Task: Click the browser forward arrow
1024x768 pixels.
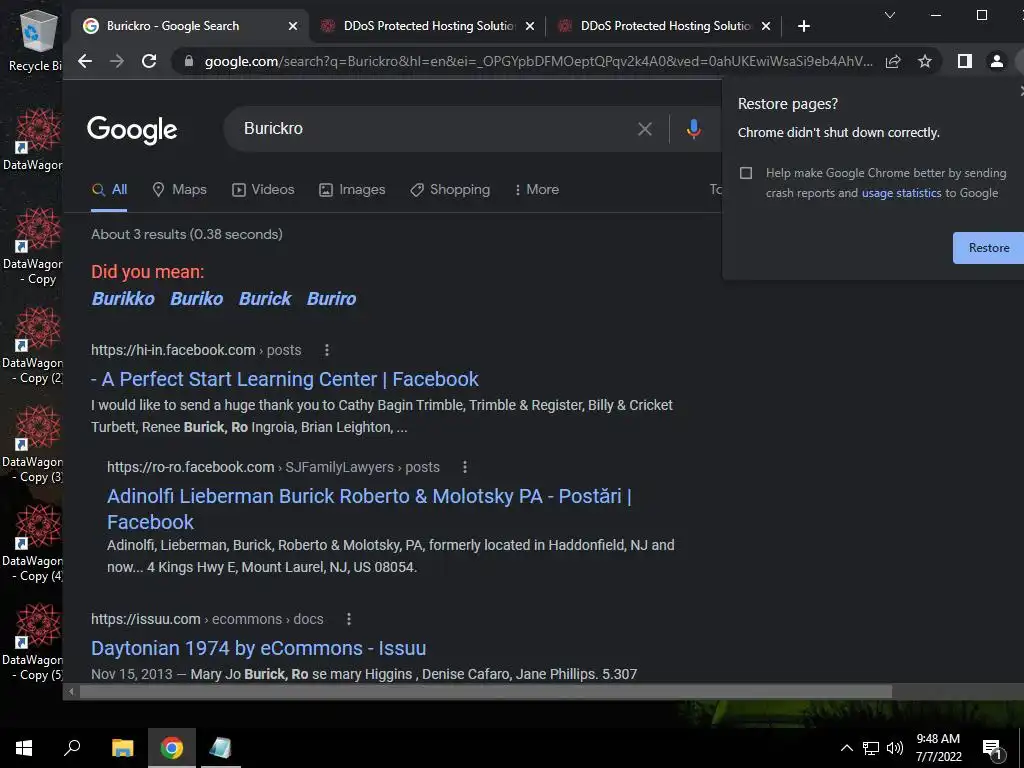Action: click(x=117, y=61)
